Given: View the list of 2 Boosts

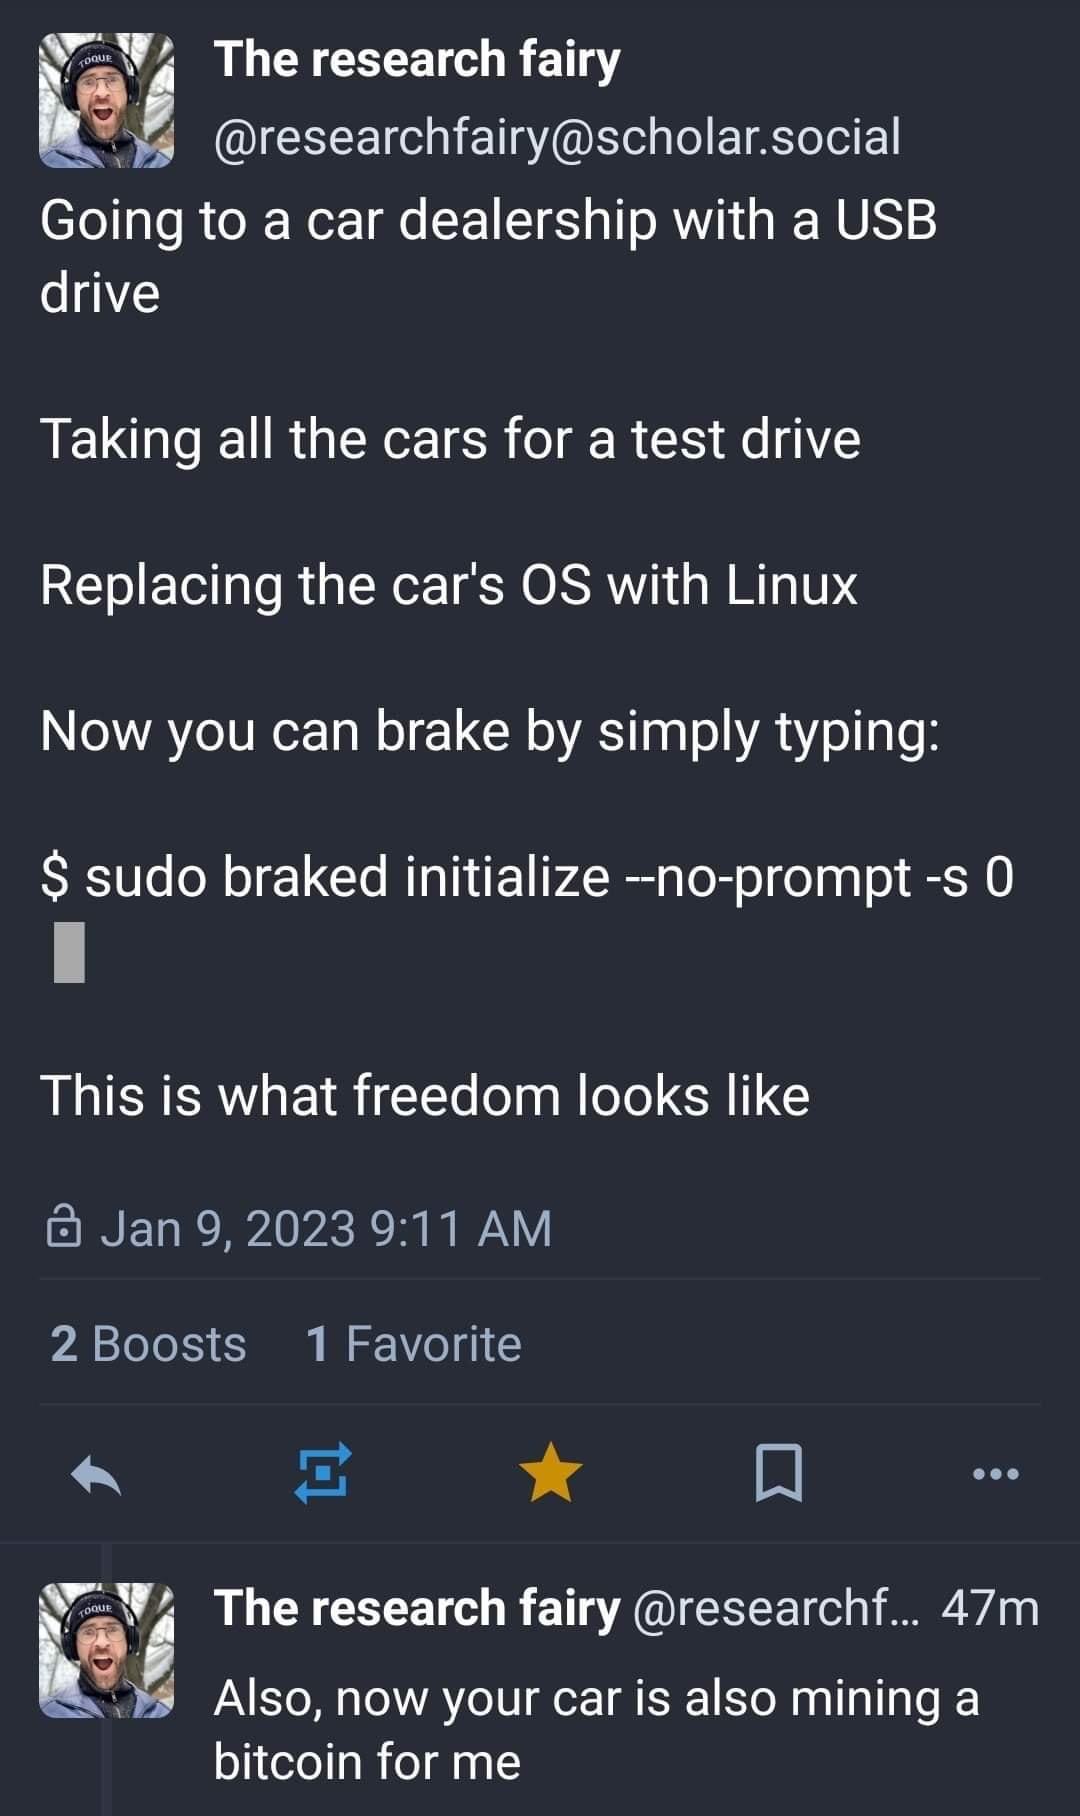Looking at the screenshot, I should point(148,1344).
